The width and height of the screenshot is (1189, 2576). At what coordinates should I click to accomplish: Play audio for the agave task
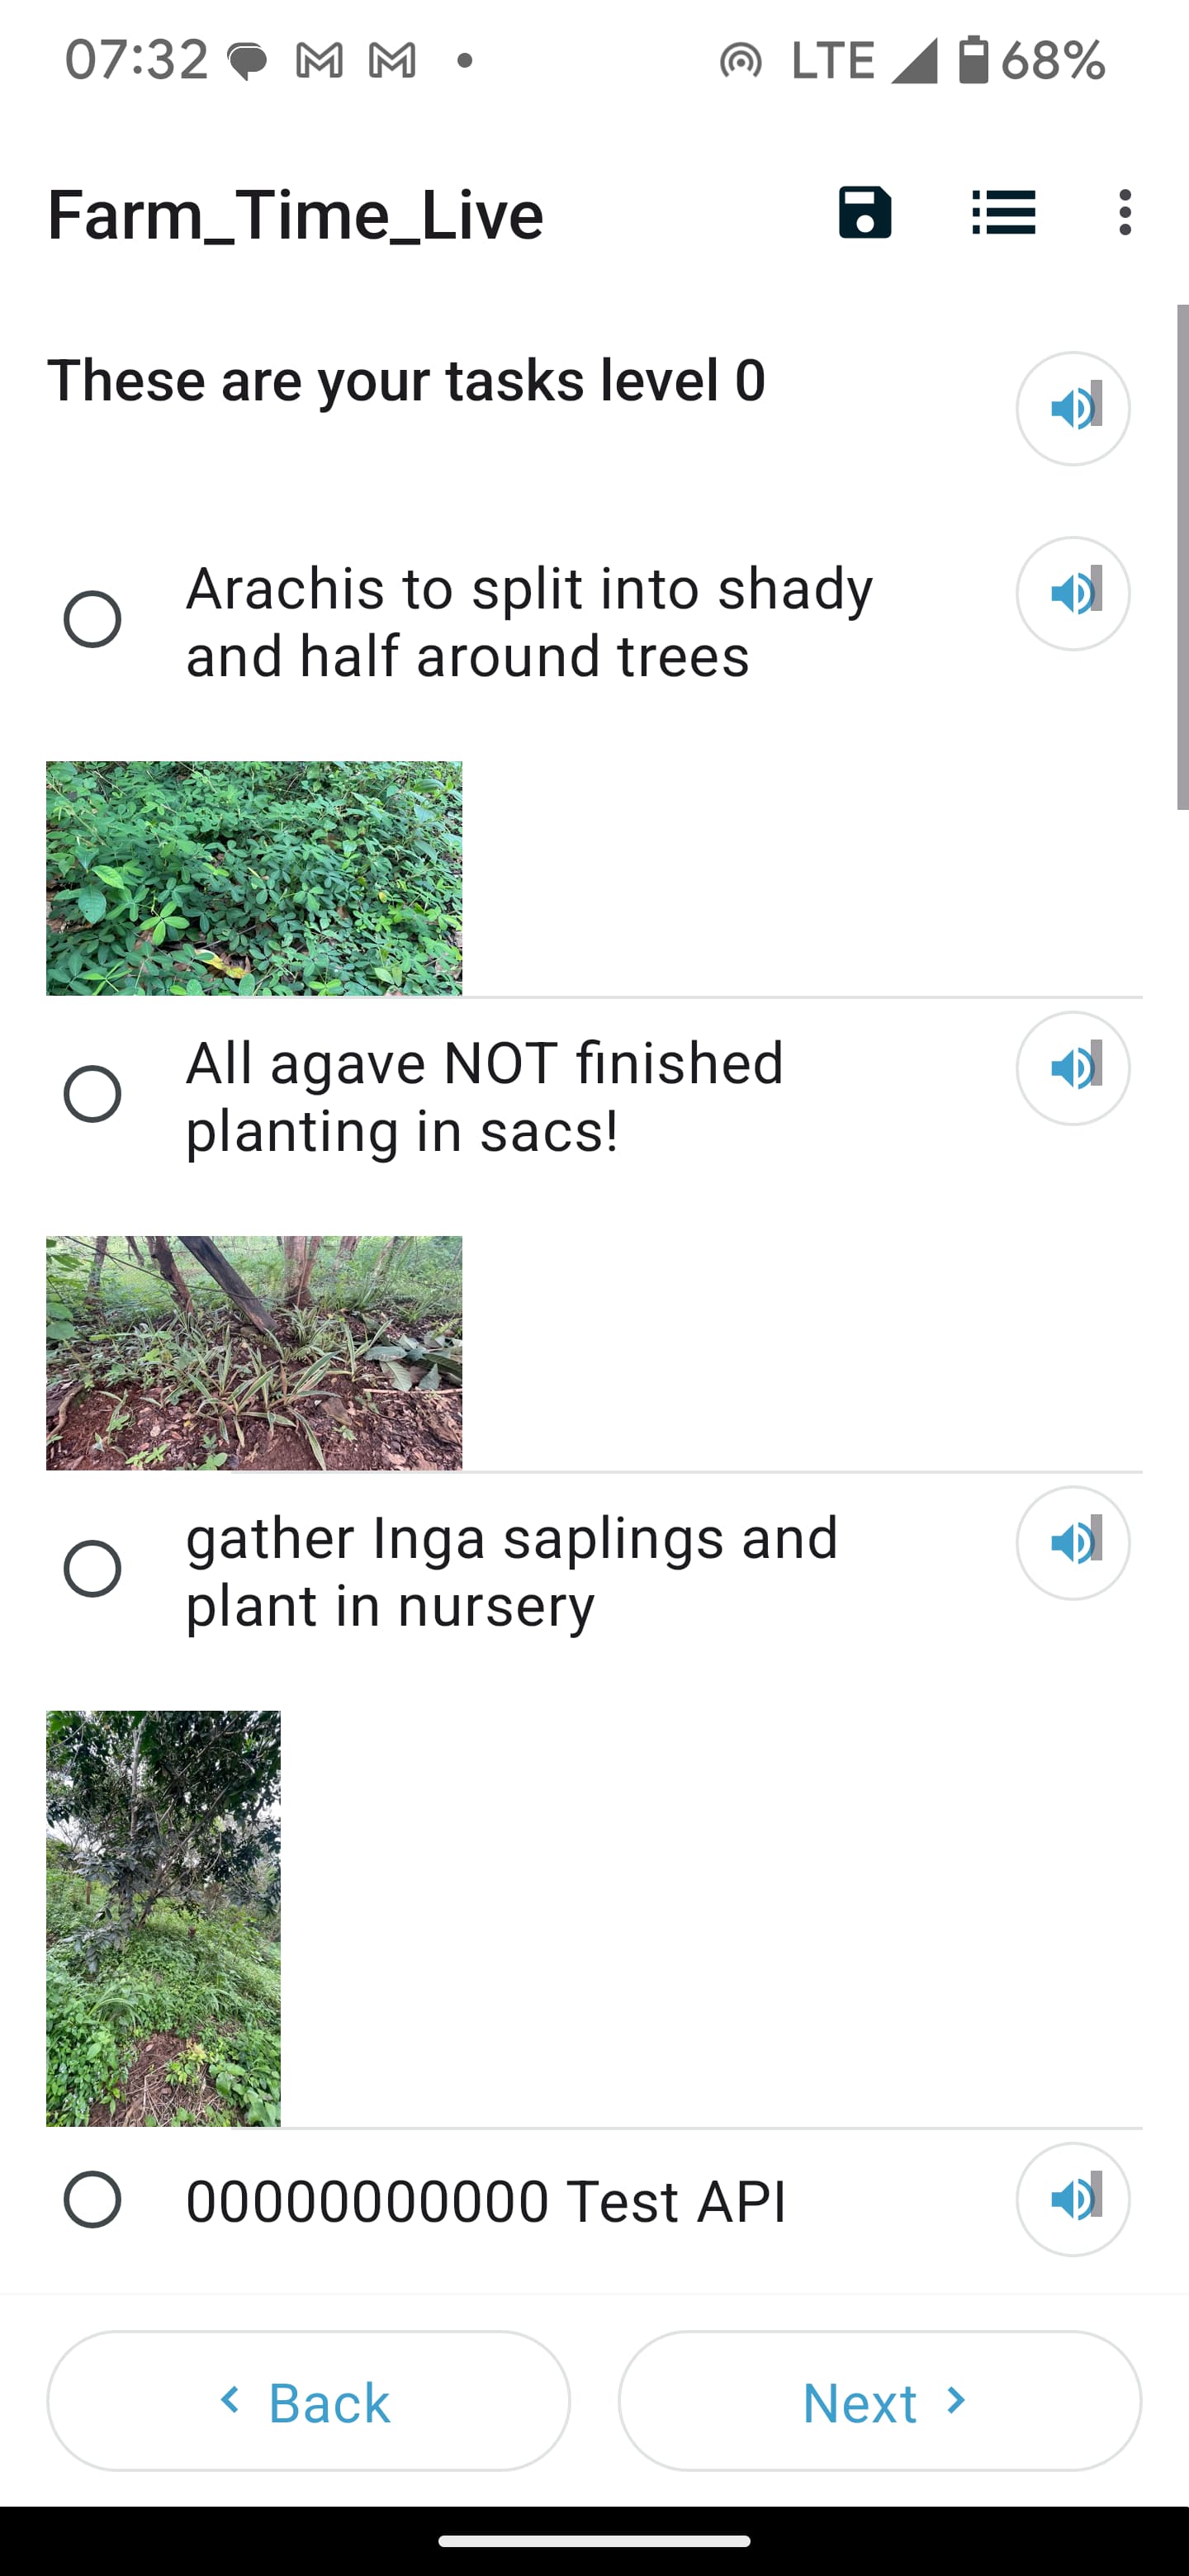[x=1073, y=1068]
